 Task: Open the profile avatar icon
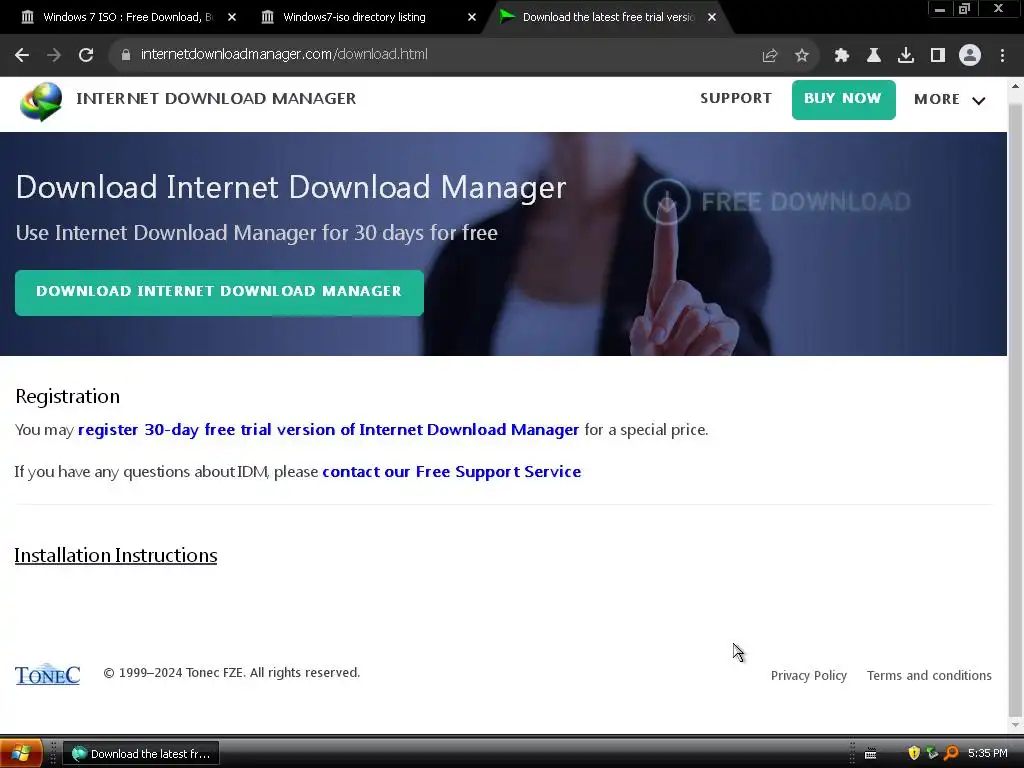tap(970, 56)
